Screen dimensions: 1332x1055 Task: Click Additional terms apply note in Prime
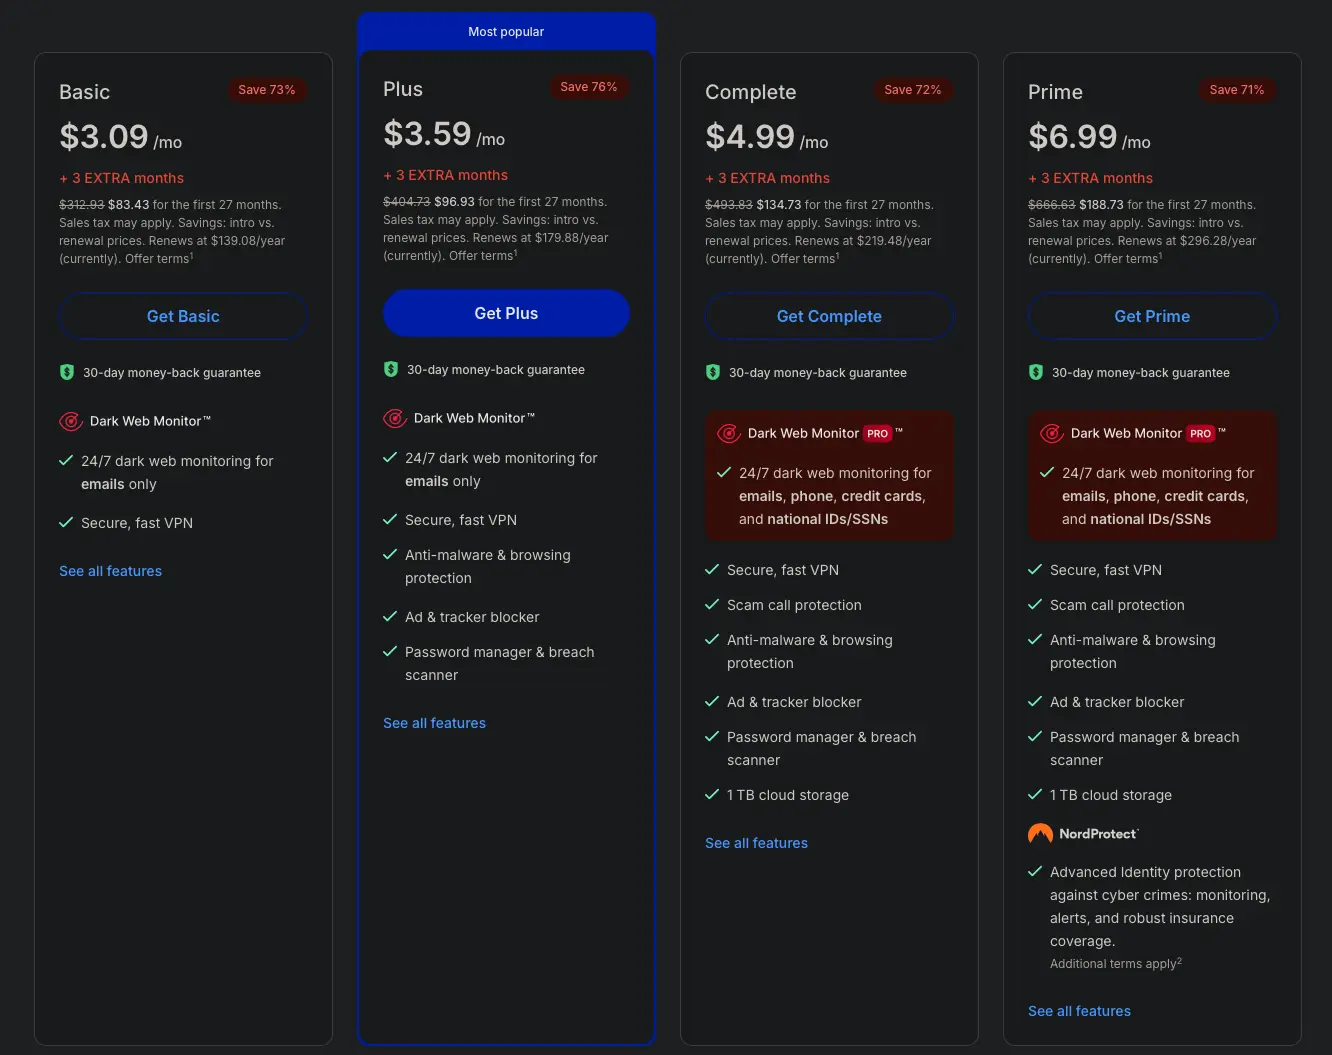1116,964
